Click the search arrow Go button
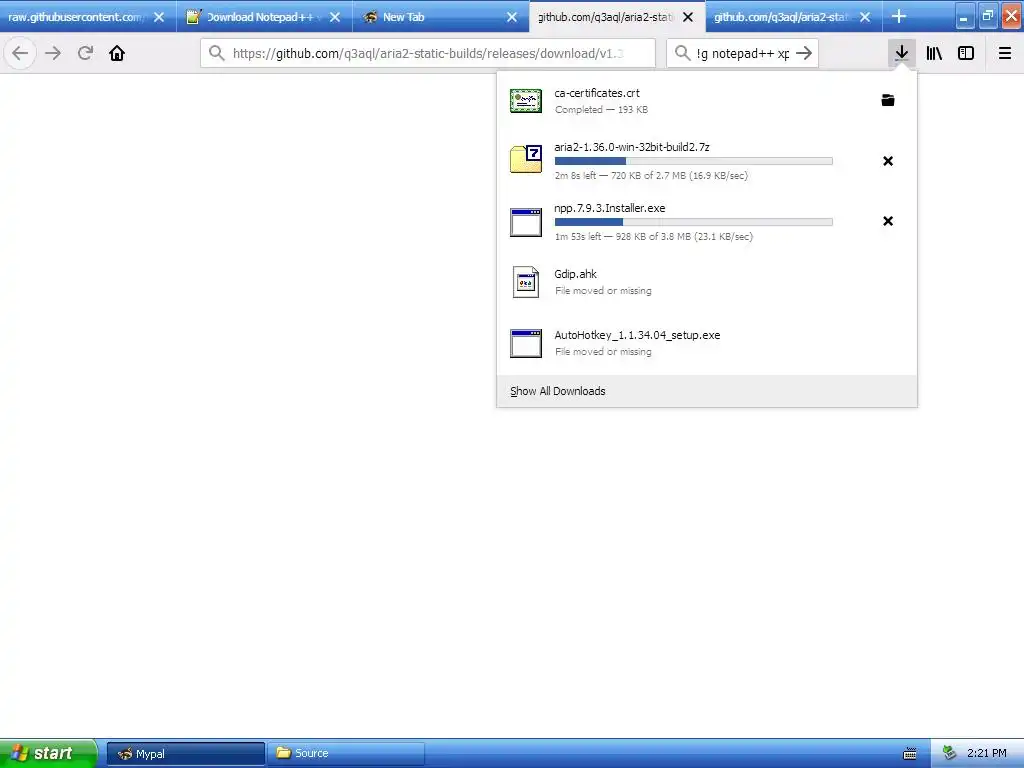The height and width of the screenshot is (768, 1024). click(x=804, y=53)
